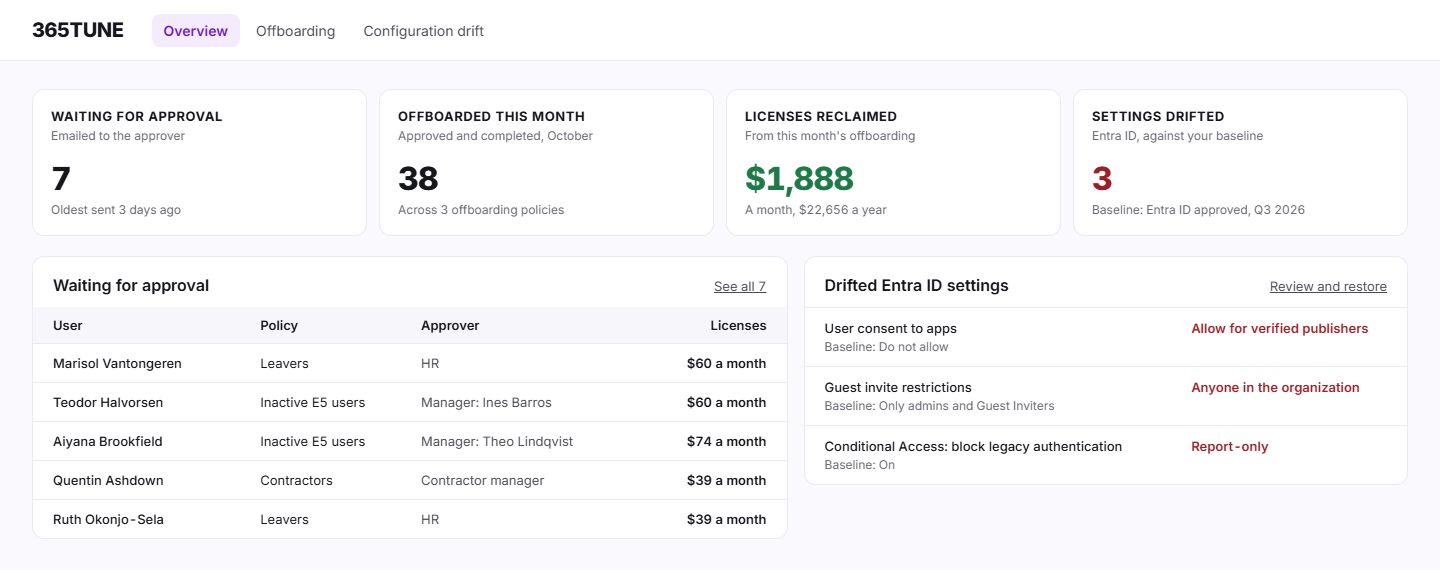Viewport: 1440px width, 570px height.
Task: Switch to the Offboarding tab
Action: pyautogui.click(x=295, y=31)
